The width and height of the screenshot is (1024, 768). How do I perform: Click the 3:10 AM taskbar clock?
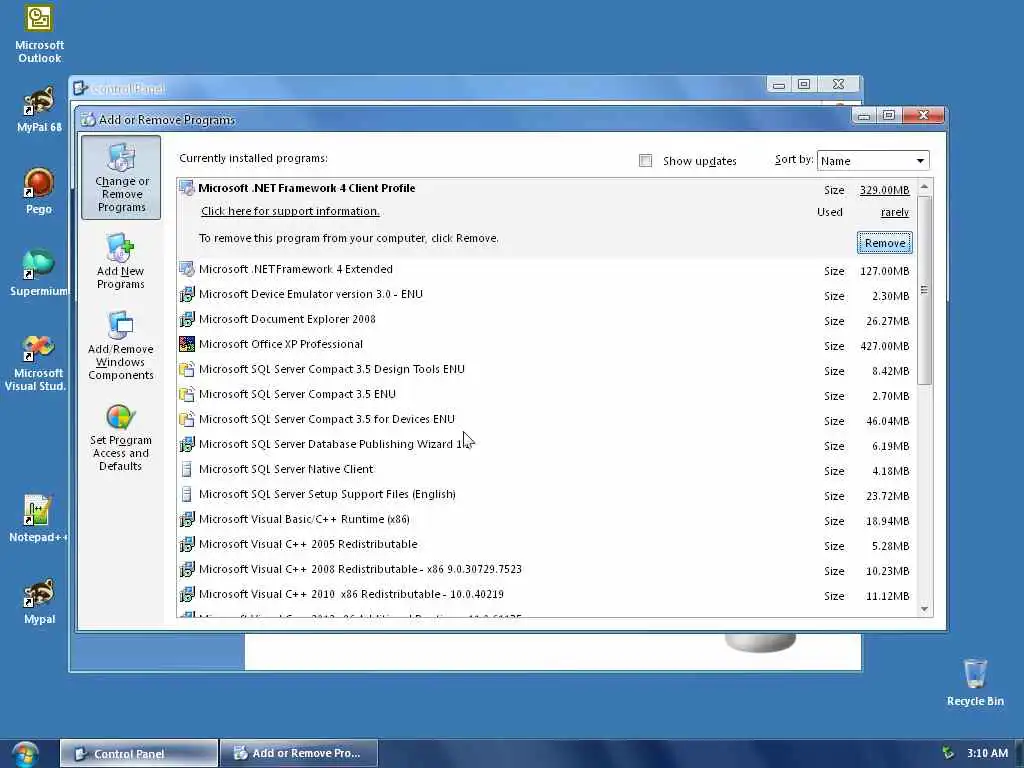[987, 753]
